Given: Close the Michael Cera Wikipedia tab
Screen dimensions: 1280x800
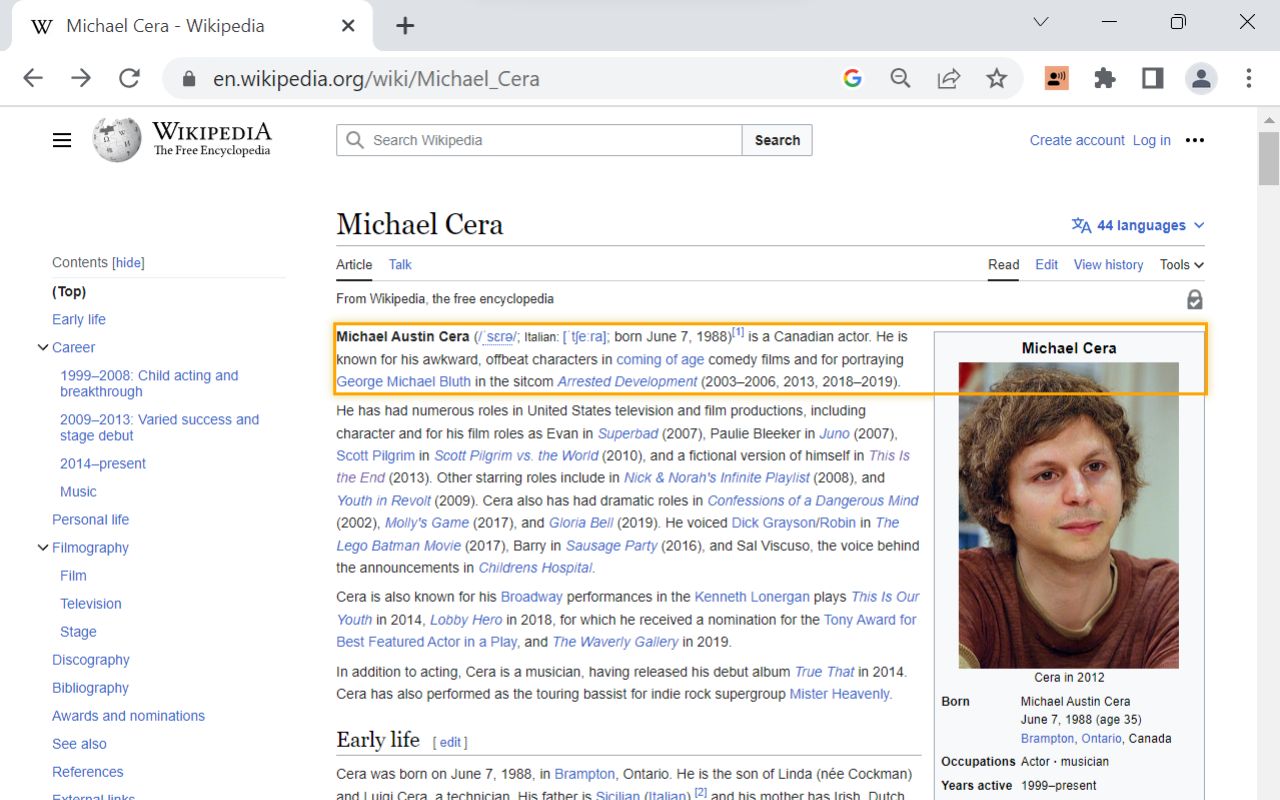Looking at the screenshot, I should pyautogui.click(x=348, y=26).
